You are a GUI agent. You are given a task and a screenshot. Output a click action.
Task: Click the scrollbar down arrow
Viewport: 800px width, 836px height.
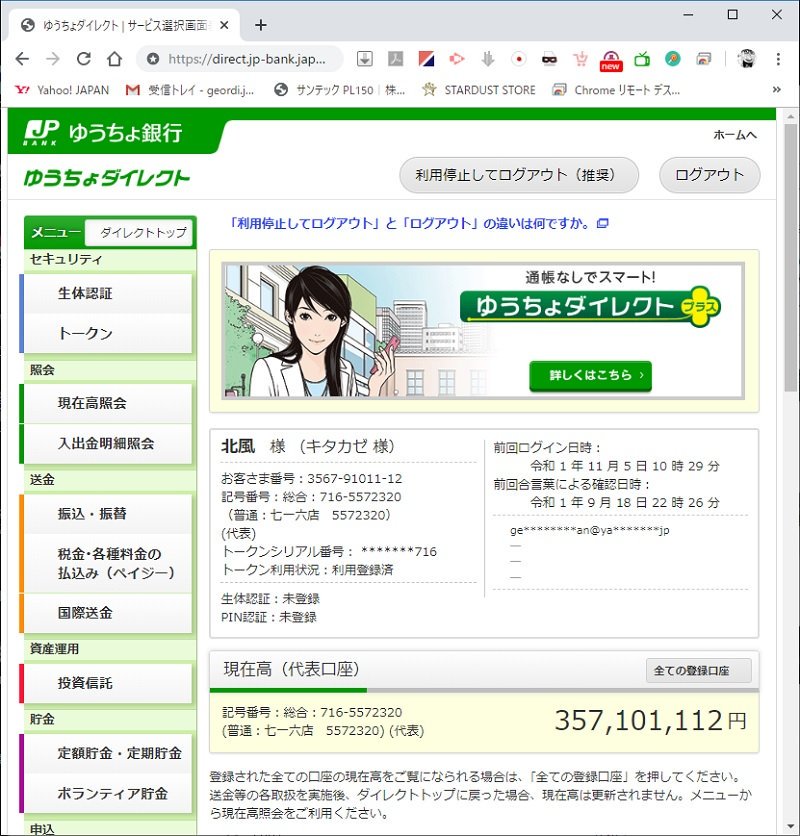pos(791,828)
